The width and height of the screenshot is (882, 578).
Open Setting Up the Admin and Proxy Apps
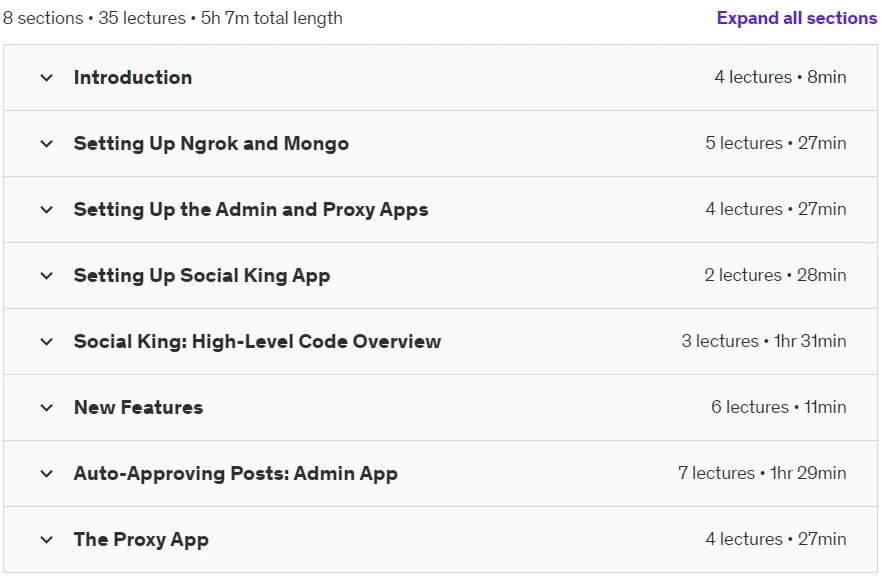(251, 210)
